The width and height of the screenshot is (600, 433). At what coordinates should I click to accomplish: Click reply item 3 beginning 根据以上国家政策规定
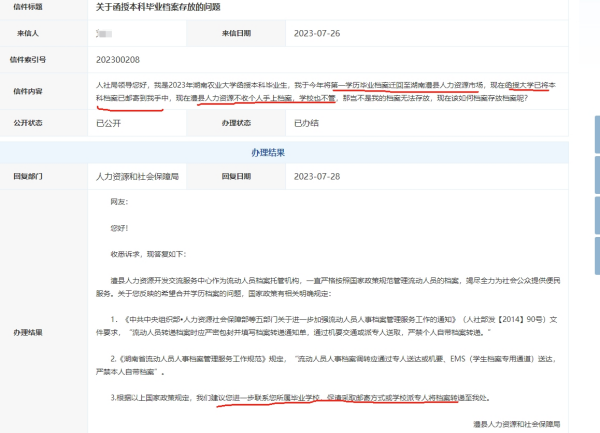[x=300, y=398]
